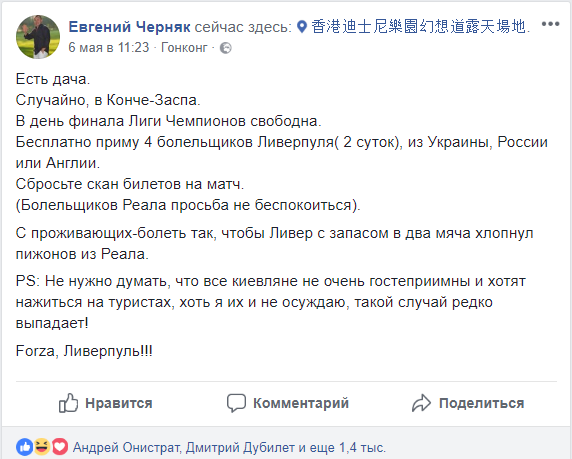Open the Гонконг location link
The height and width of the screenshot is (459, 572).
184,47
